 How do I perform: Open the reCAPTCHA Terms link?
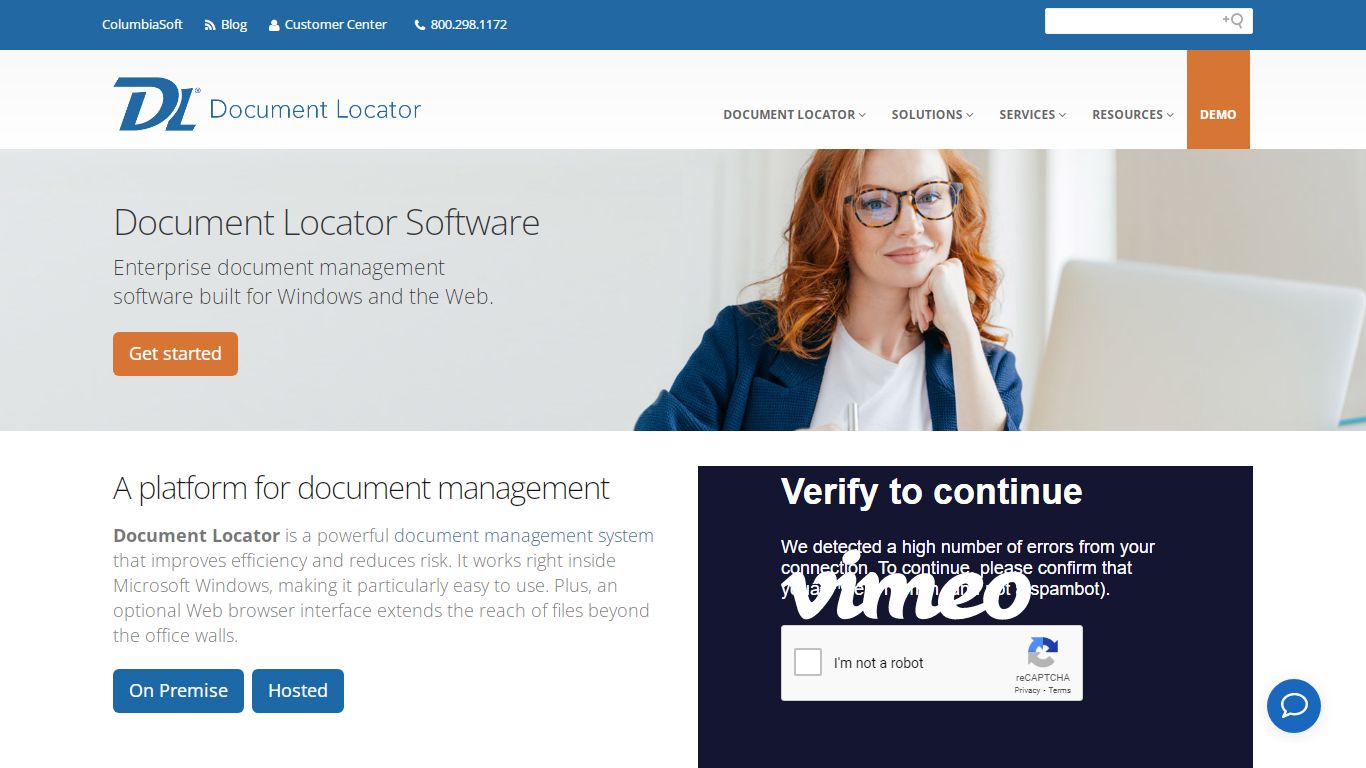click(x=1060, y=690)
